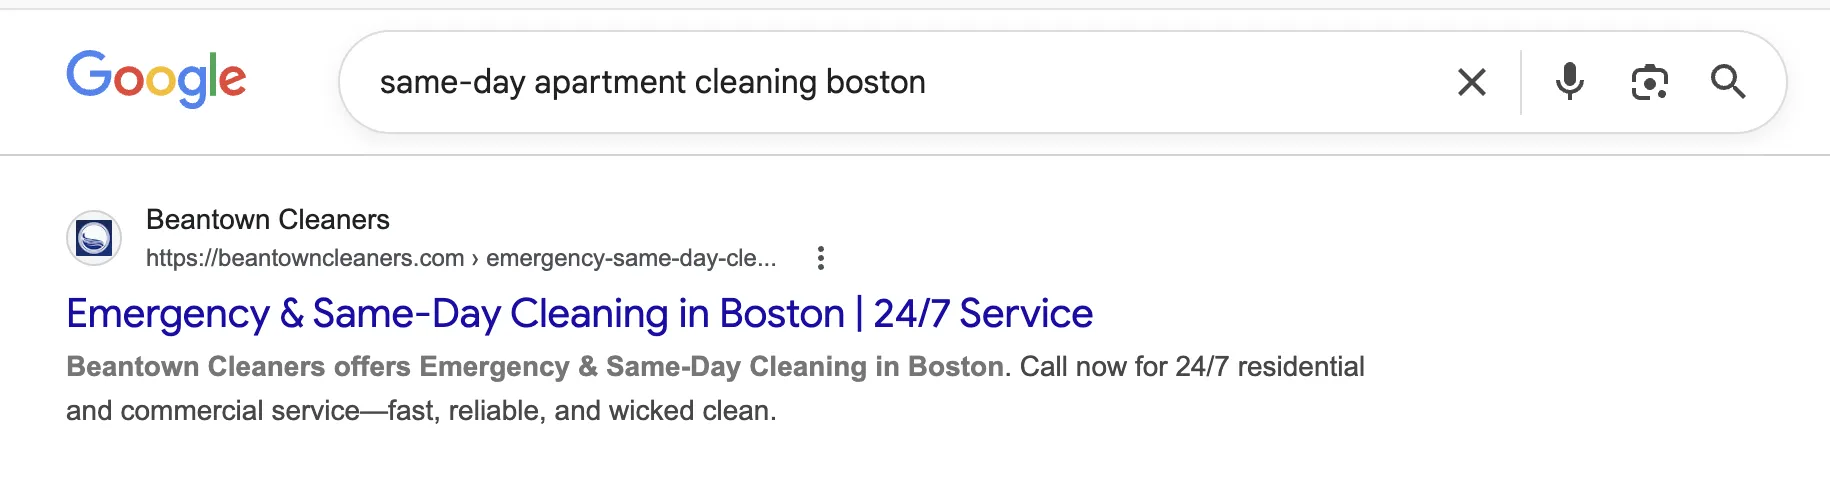Click the "emergency-same-day-cle..." breadcrumb path

coord(631,258)
